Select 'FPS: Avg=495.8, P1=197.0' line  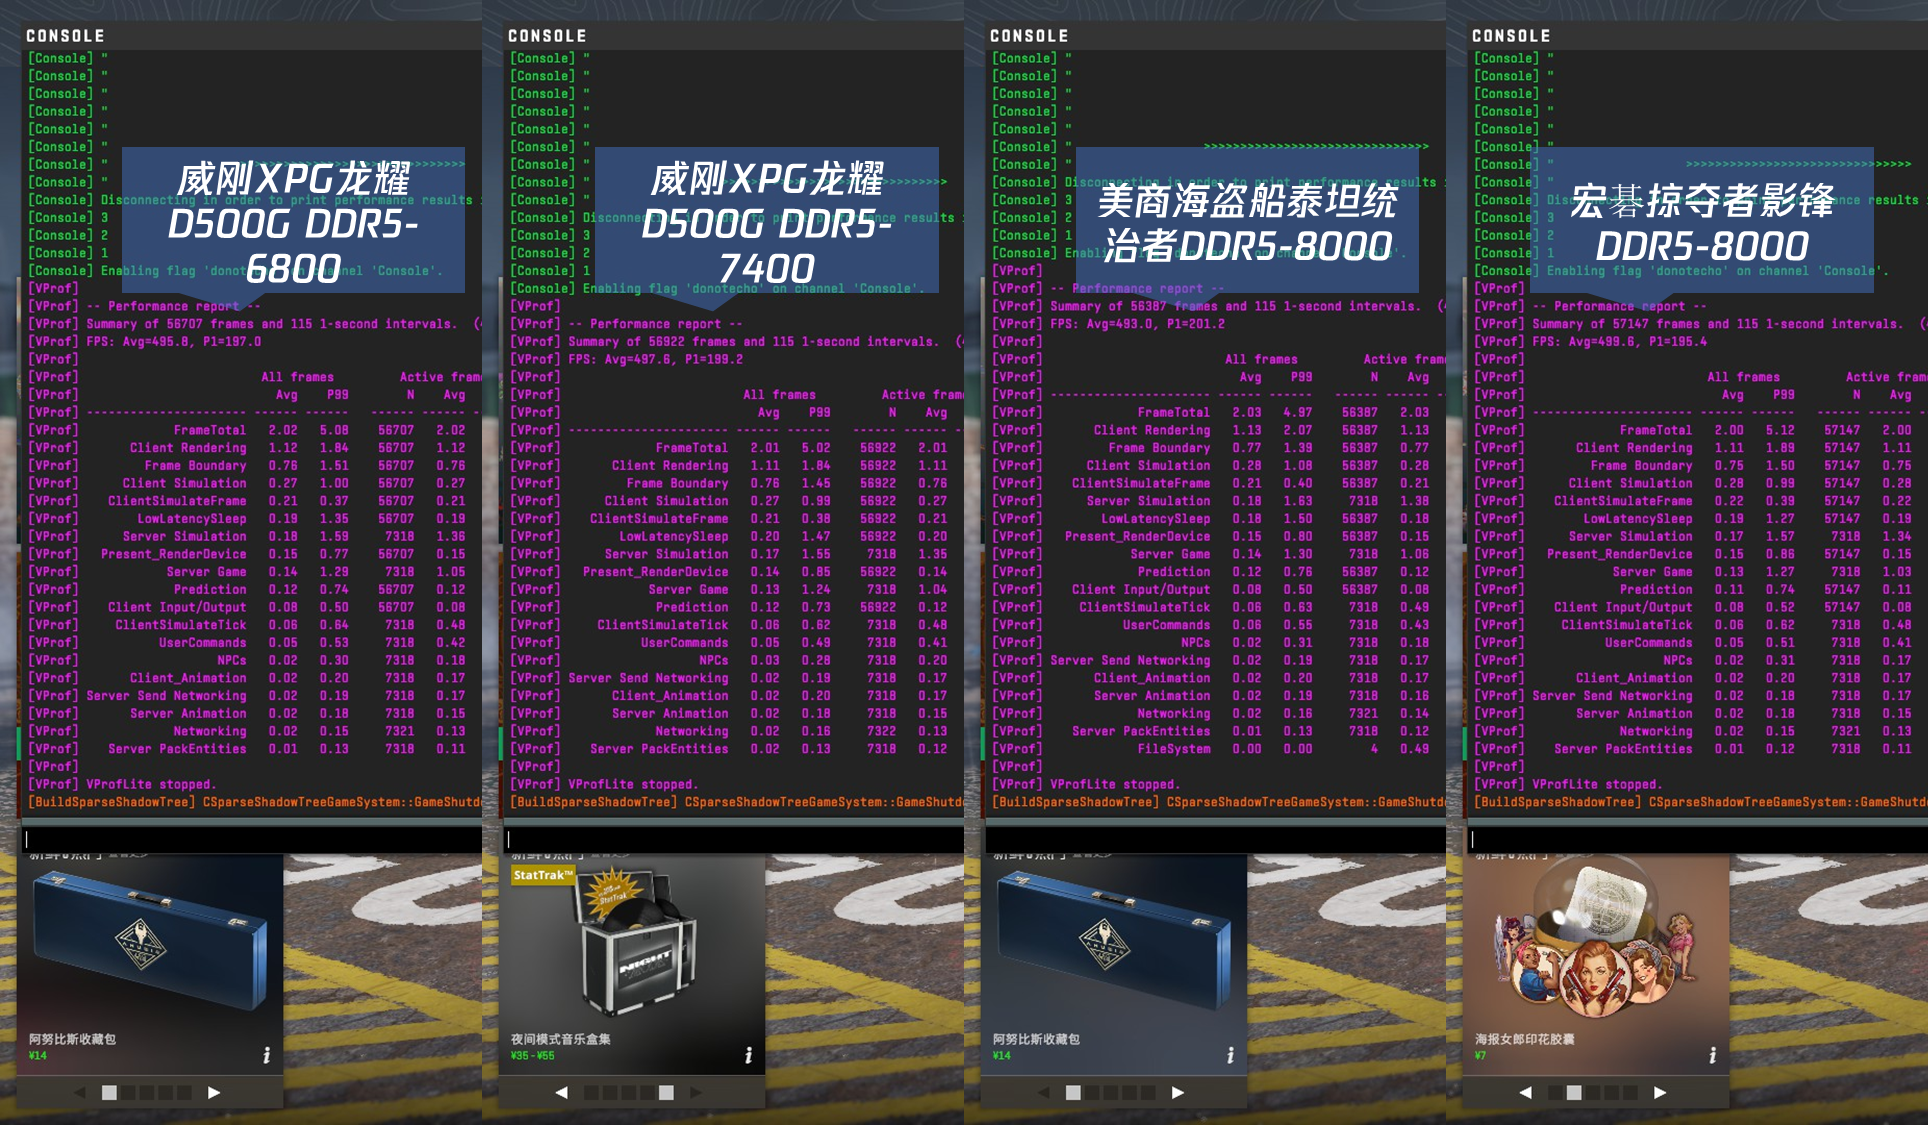coord(173,341)
